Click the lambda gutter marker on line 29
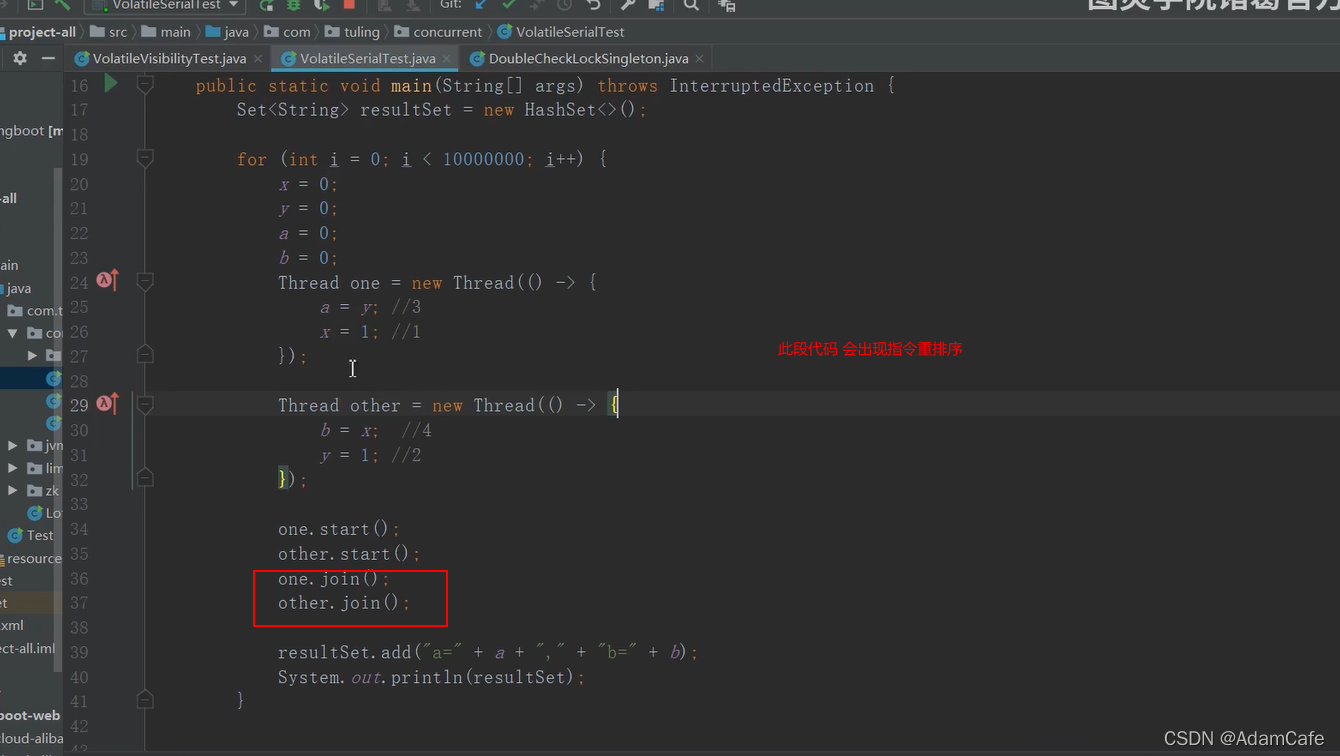 (108, 404)
